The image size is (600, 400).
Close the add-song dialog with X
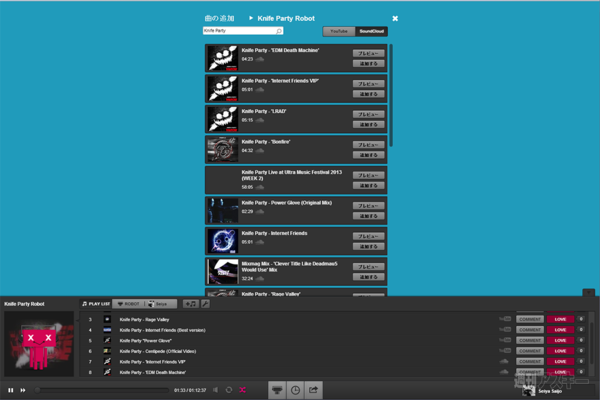(x=395, y=18)
